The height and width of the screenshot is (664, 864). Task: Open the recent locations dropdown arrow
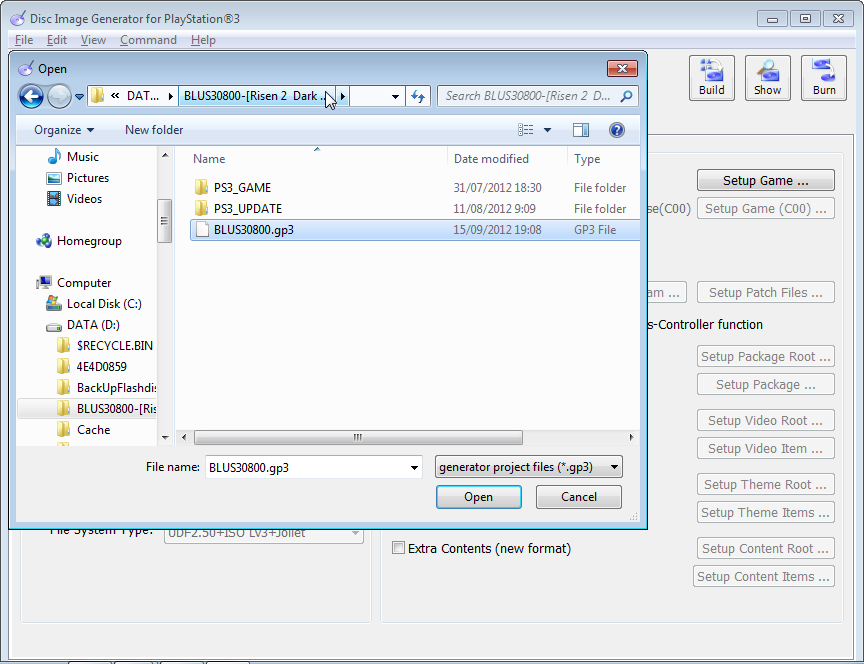coord(79,97)
